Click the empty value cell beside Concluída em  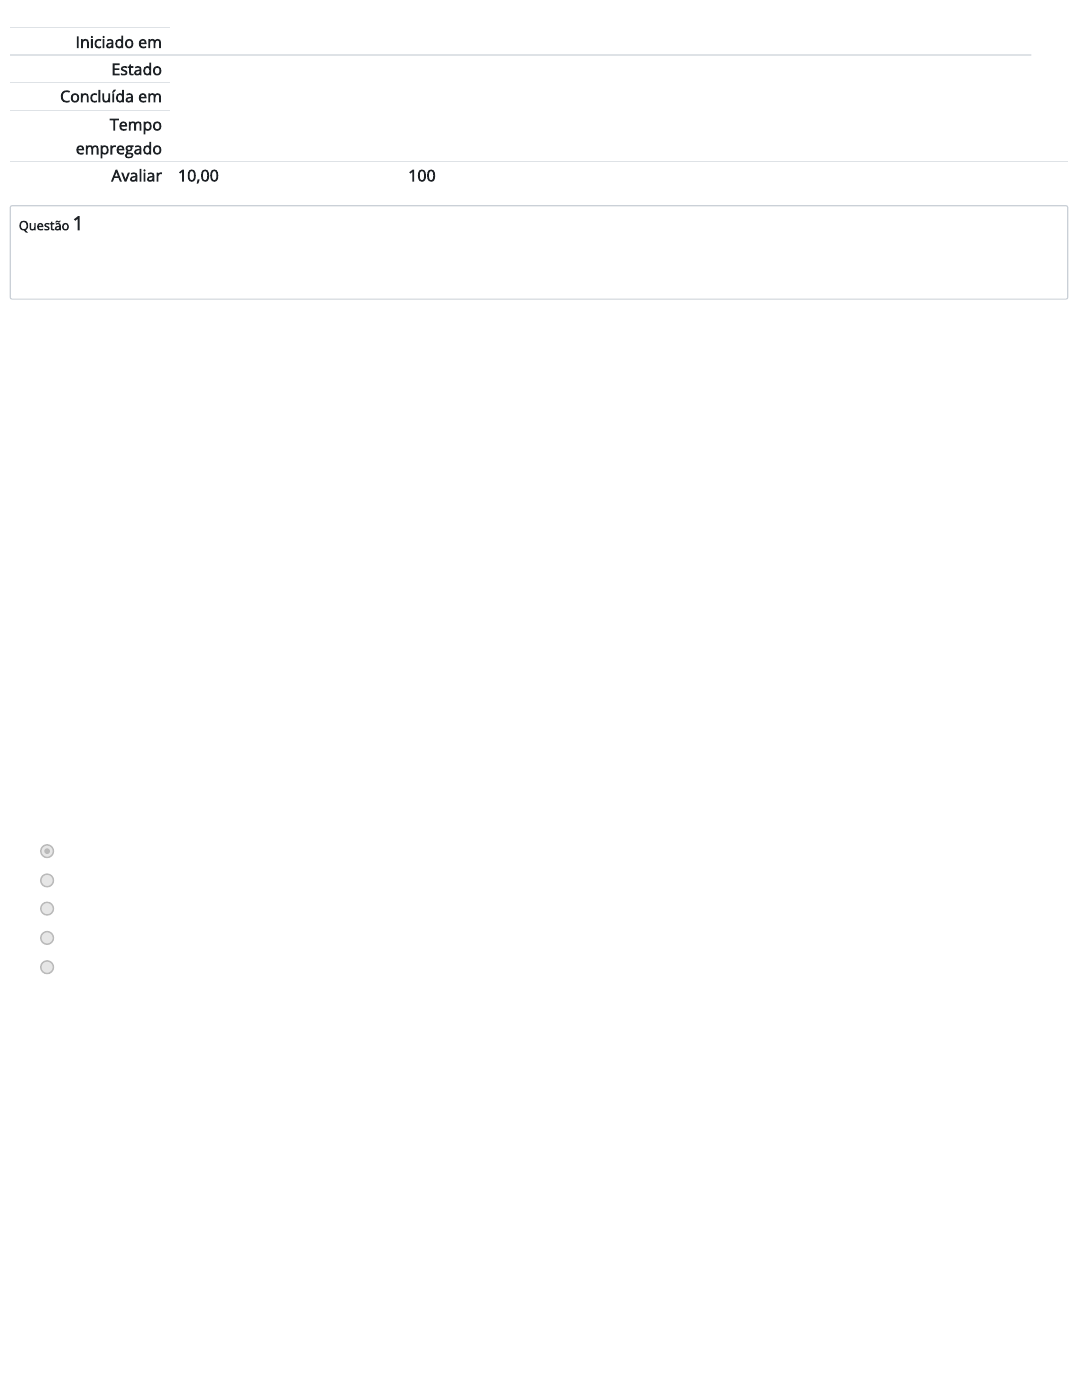[600, 96]
